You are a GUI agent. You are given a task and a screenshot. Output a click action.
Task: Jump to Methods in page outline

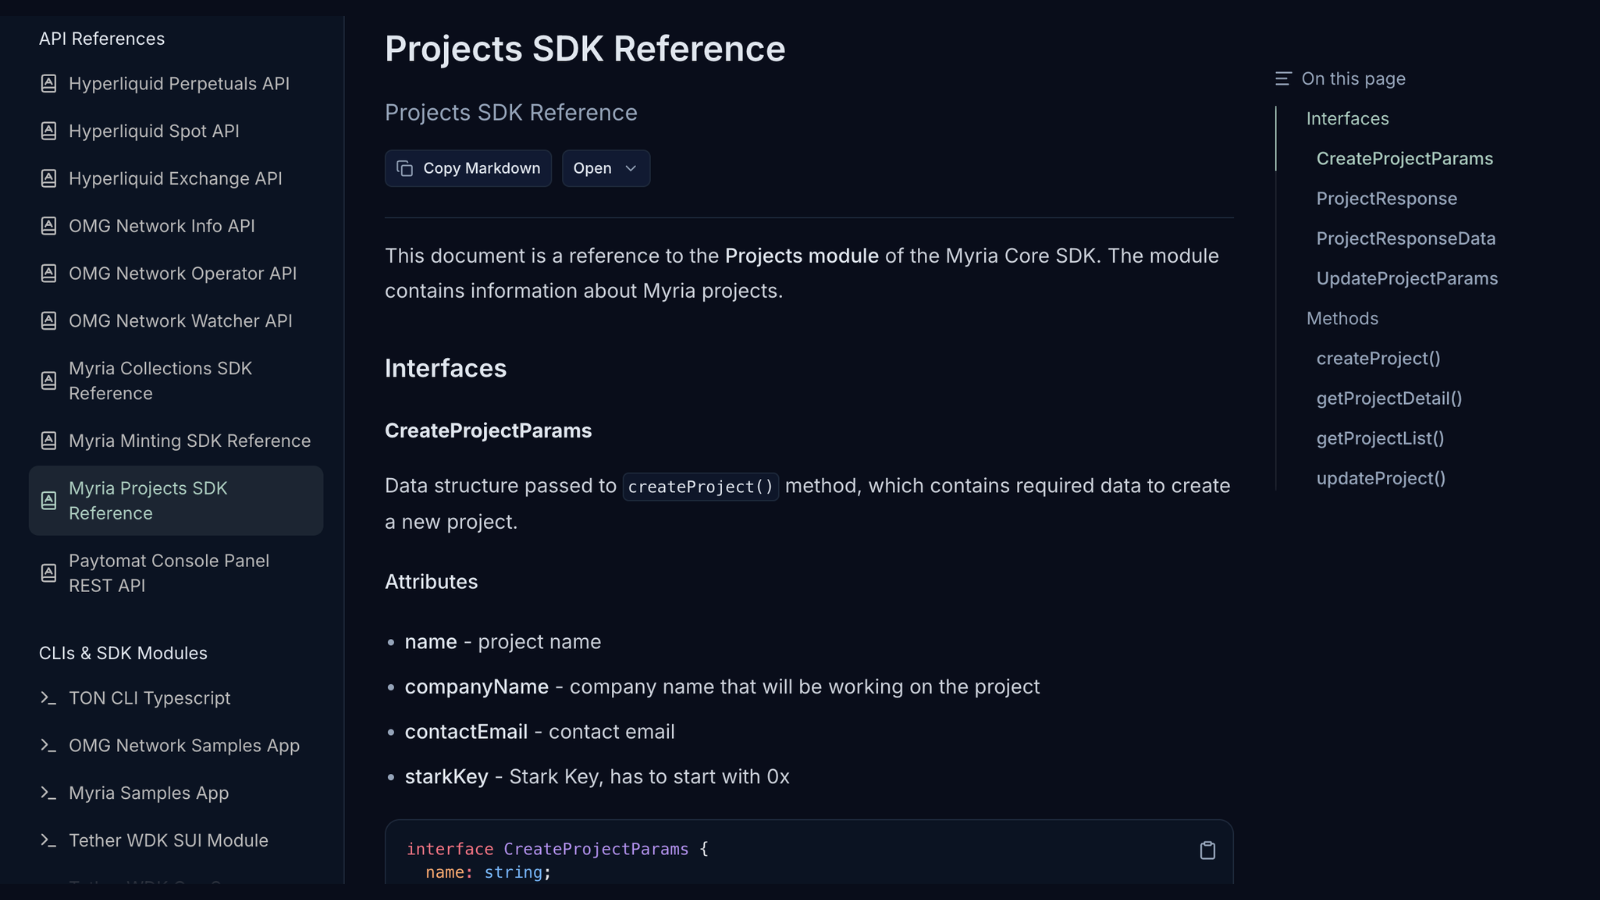tap(1342, 319)
